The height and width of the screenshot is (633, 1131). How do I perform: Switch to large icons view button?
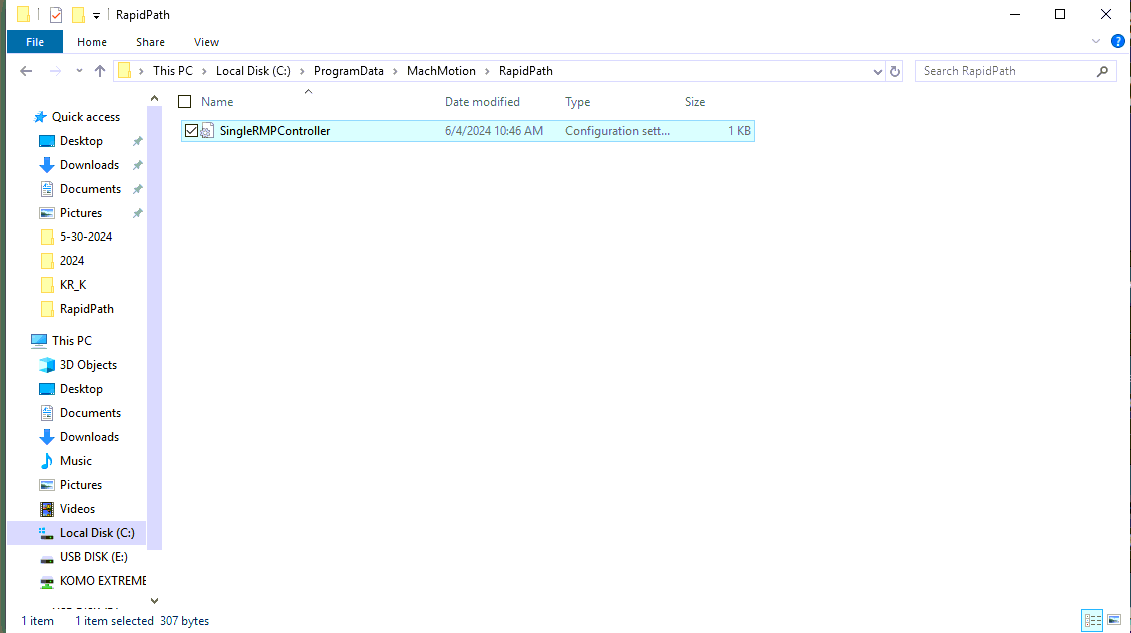(1111, 620)
